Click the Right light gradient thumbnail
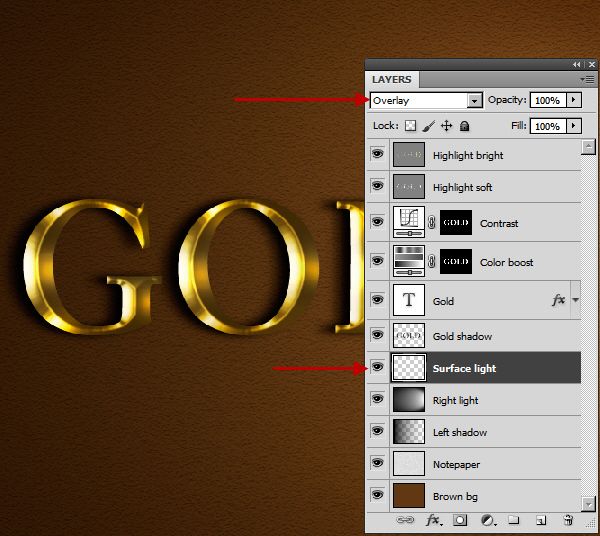The height and width of the screenshot is (536, 600). coord(409,399)
